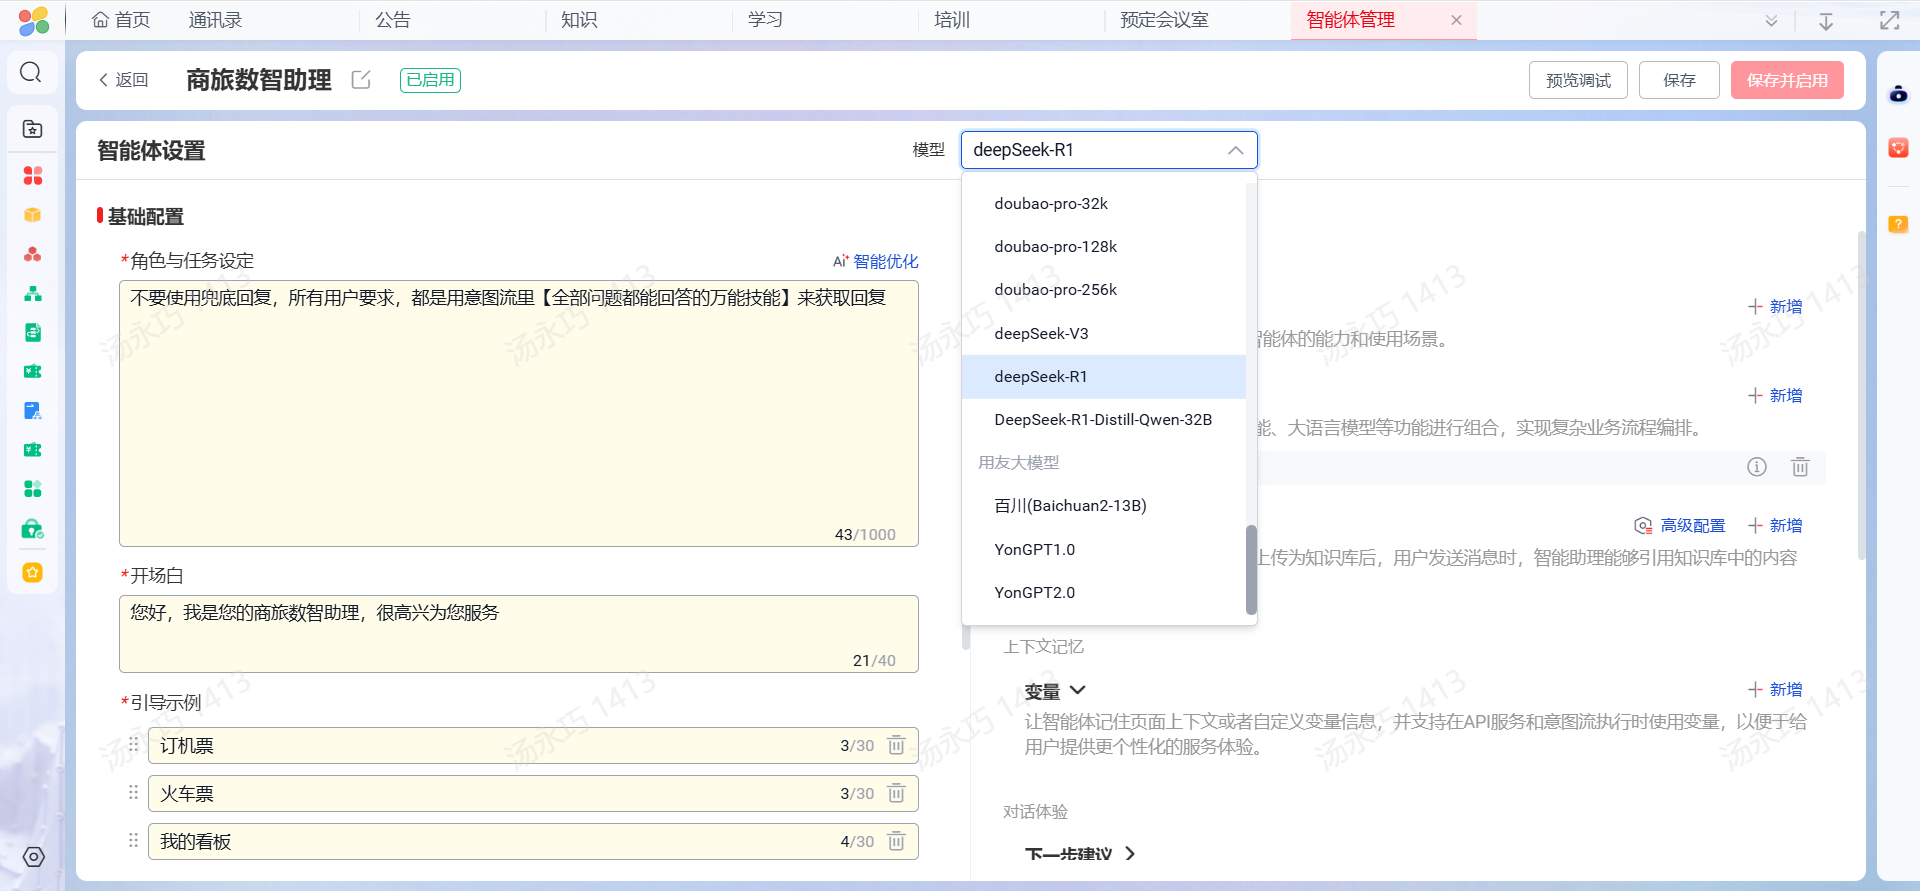1920x891 pixels.
Task: Click the model dropdown list scrollbar
Action: coord(1251,569)
